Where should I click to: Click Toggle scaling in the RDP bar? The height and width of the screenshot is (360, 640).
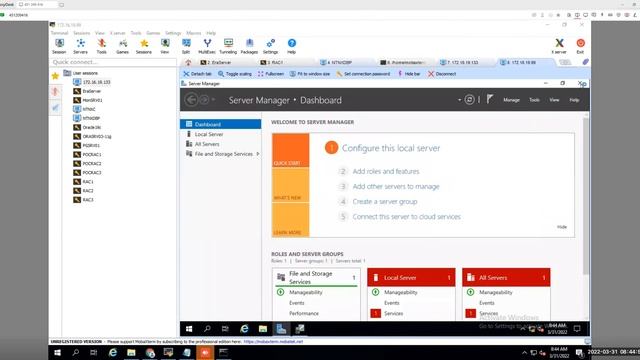(235, 74)
